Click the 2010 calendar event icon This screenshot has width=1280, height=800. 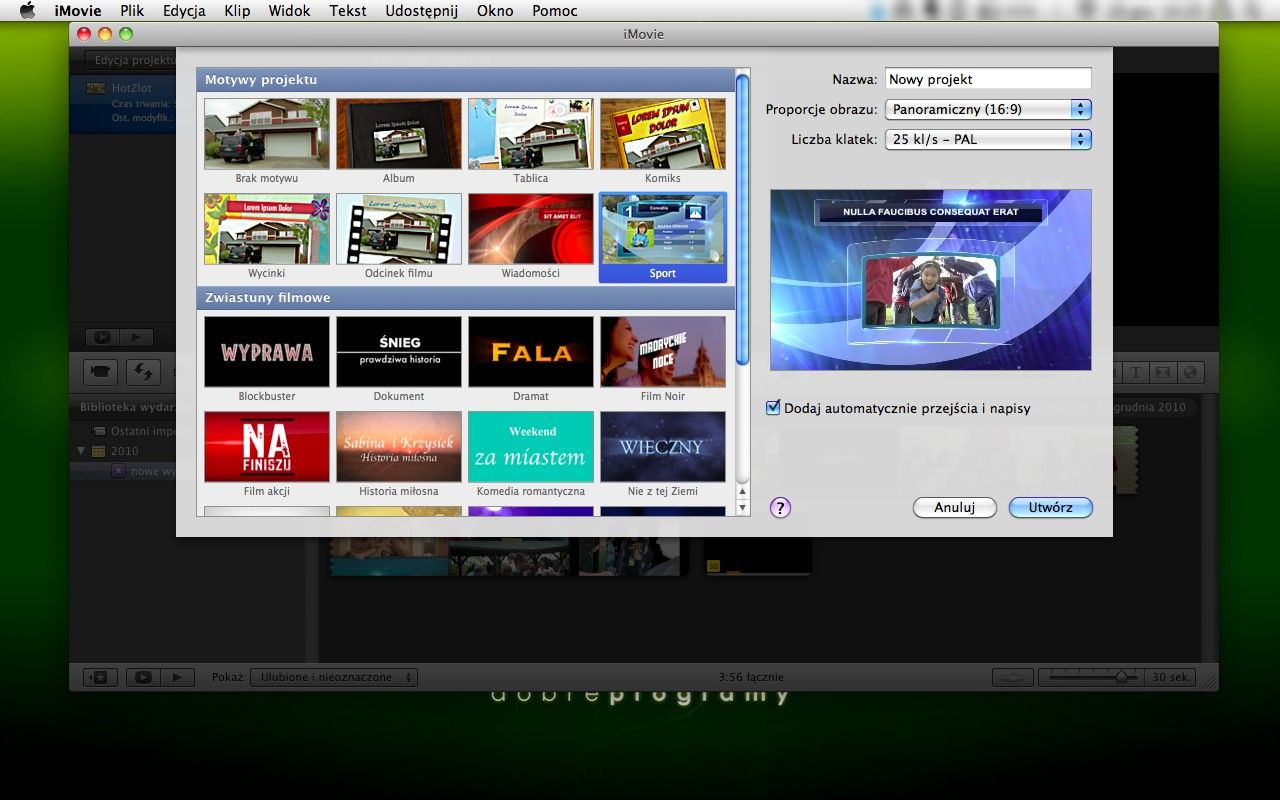coord(99,451)
